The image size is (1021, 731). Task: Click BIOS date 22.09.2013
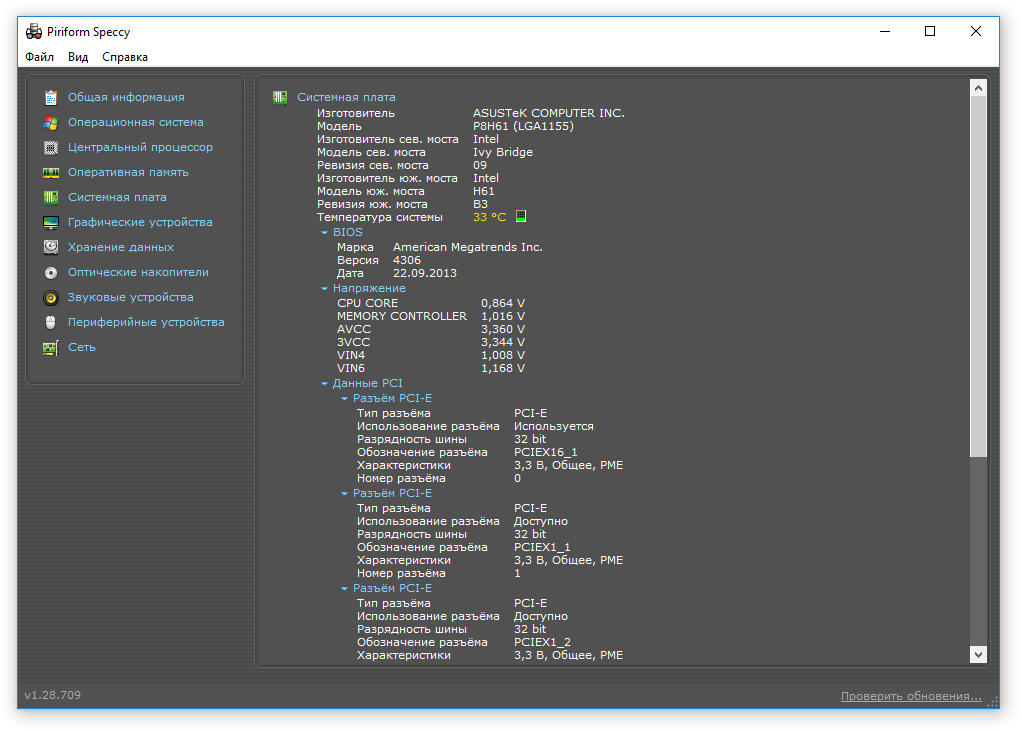point(425,273)
